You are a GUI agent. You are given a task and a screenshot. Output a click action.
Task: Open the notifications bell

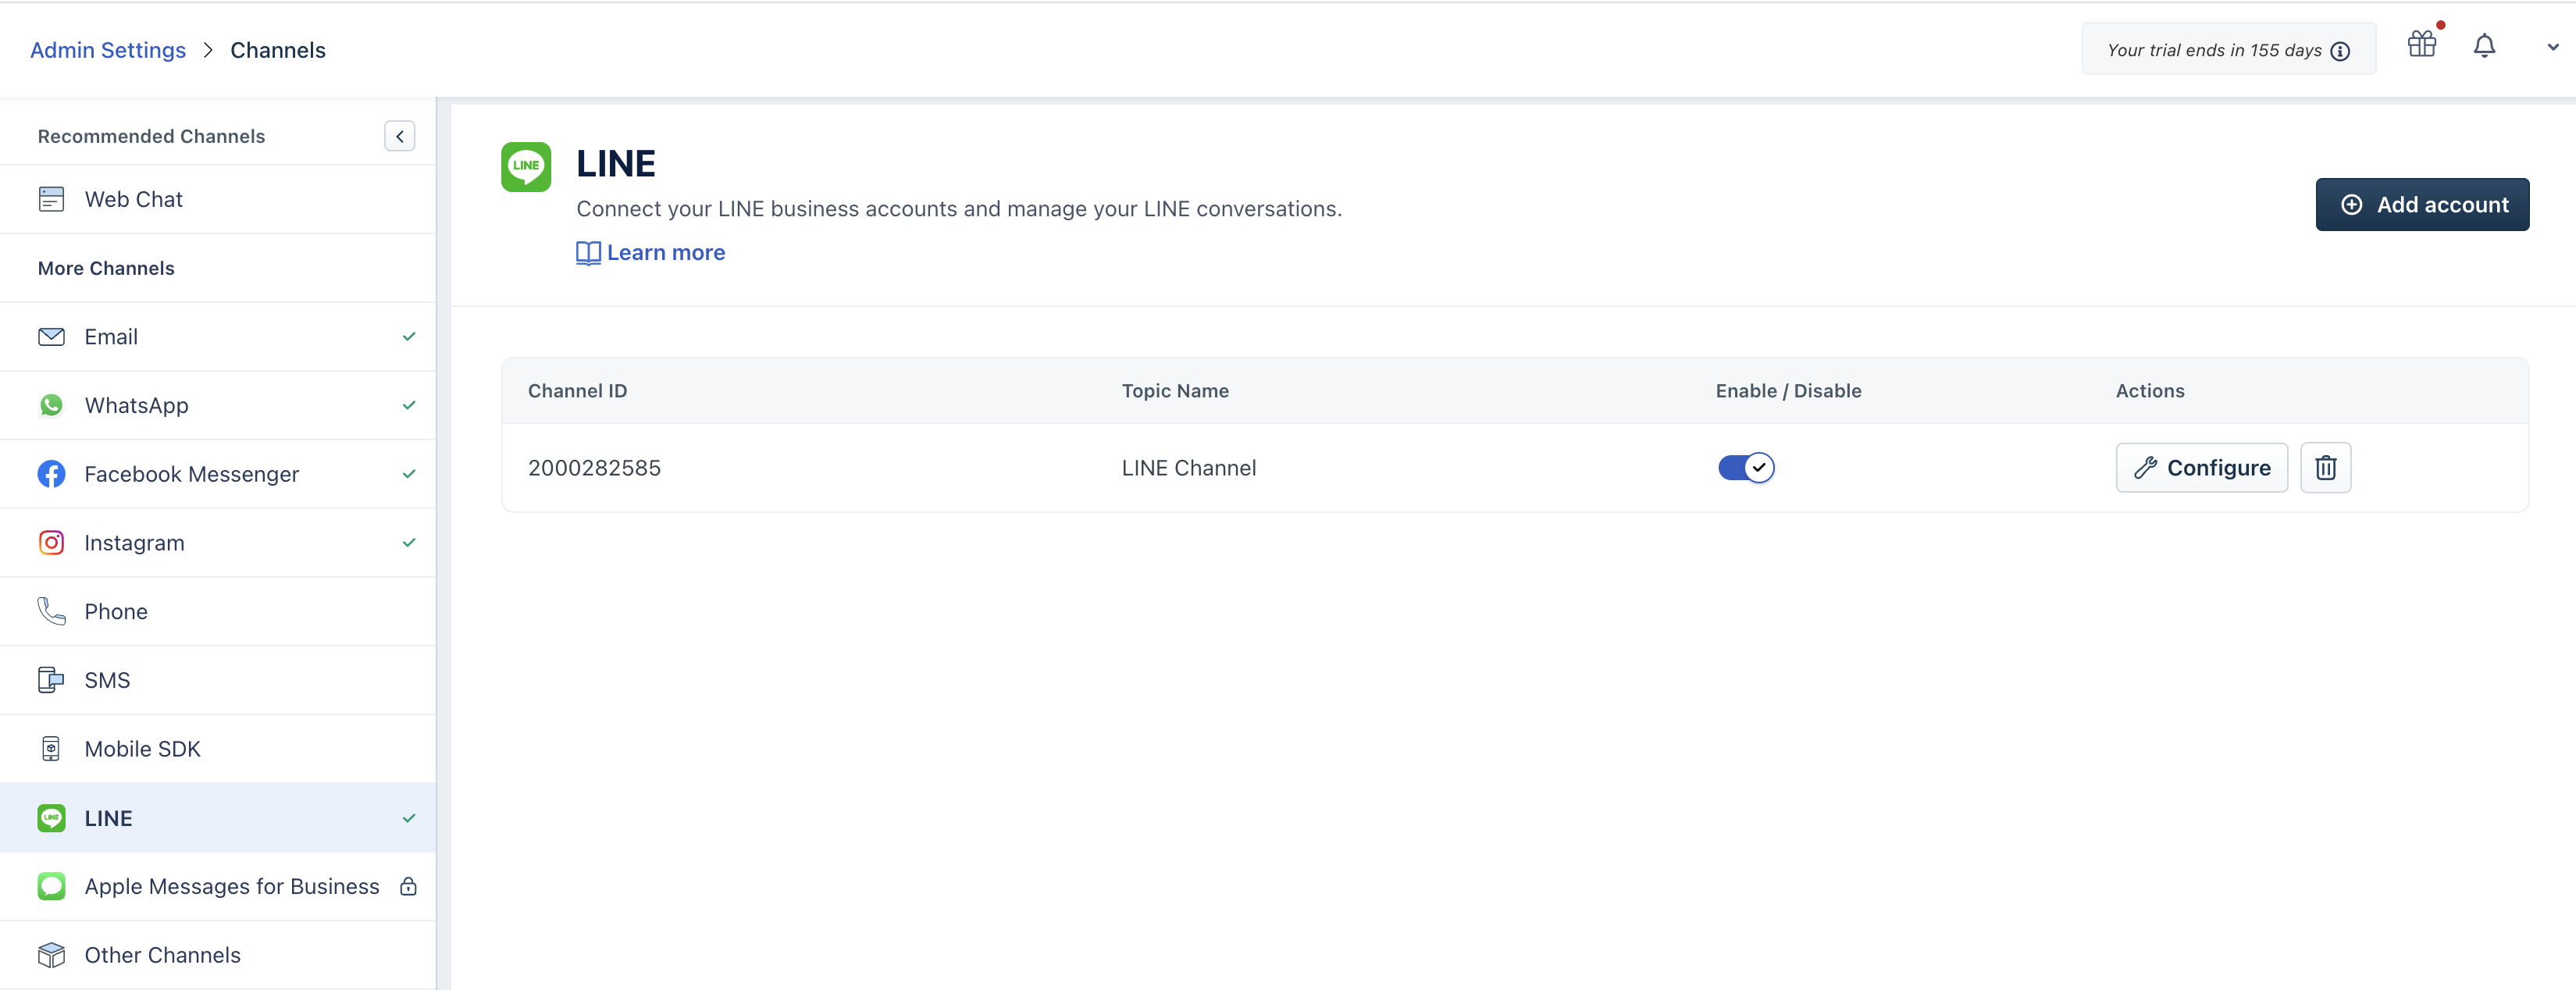tap(2484, 46)
